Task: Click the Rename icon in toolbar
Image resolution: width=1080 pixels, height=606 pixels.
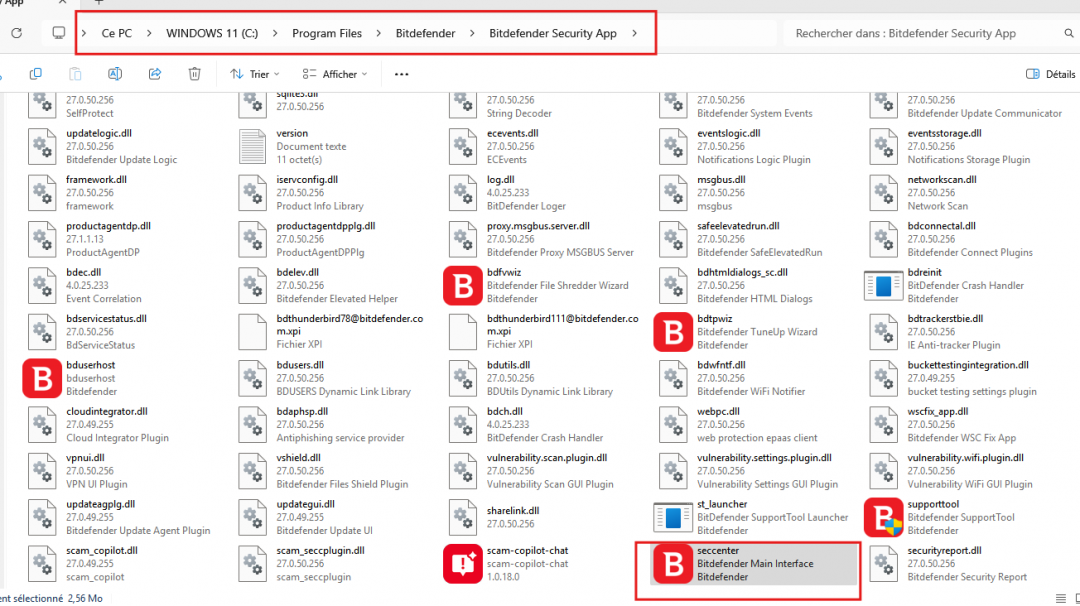Action: point(115,74)
